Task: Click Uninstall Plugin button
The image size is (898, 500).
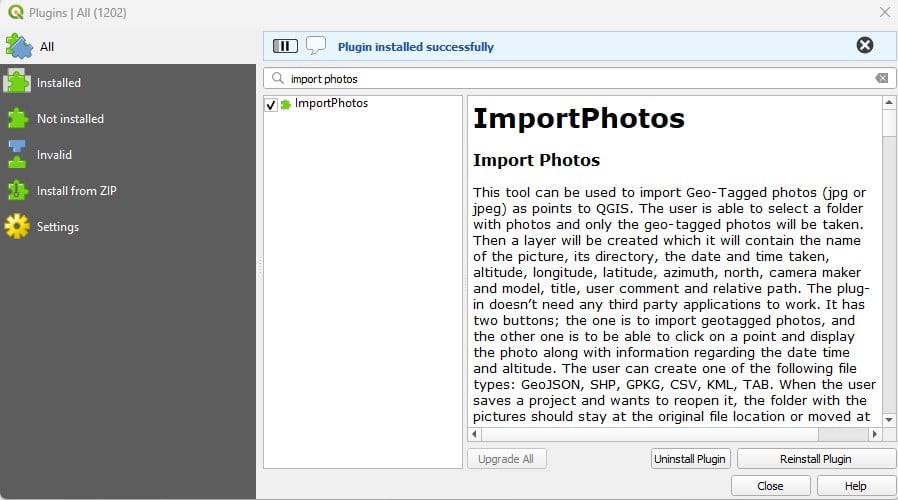Action: 690,459
